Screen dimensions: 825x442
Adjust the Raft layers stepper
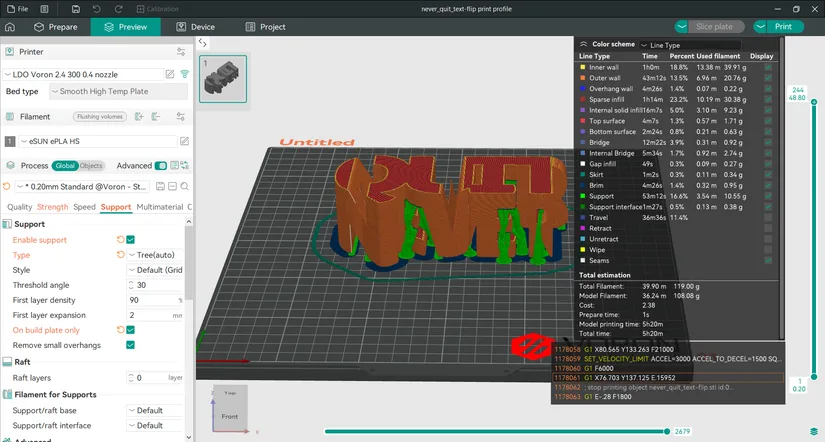coord(131,378)
